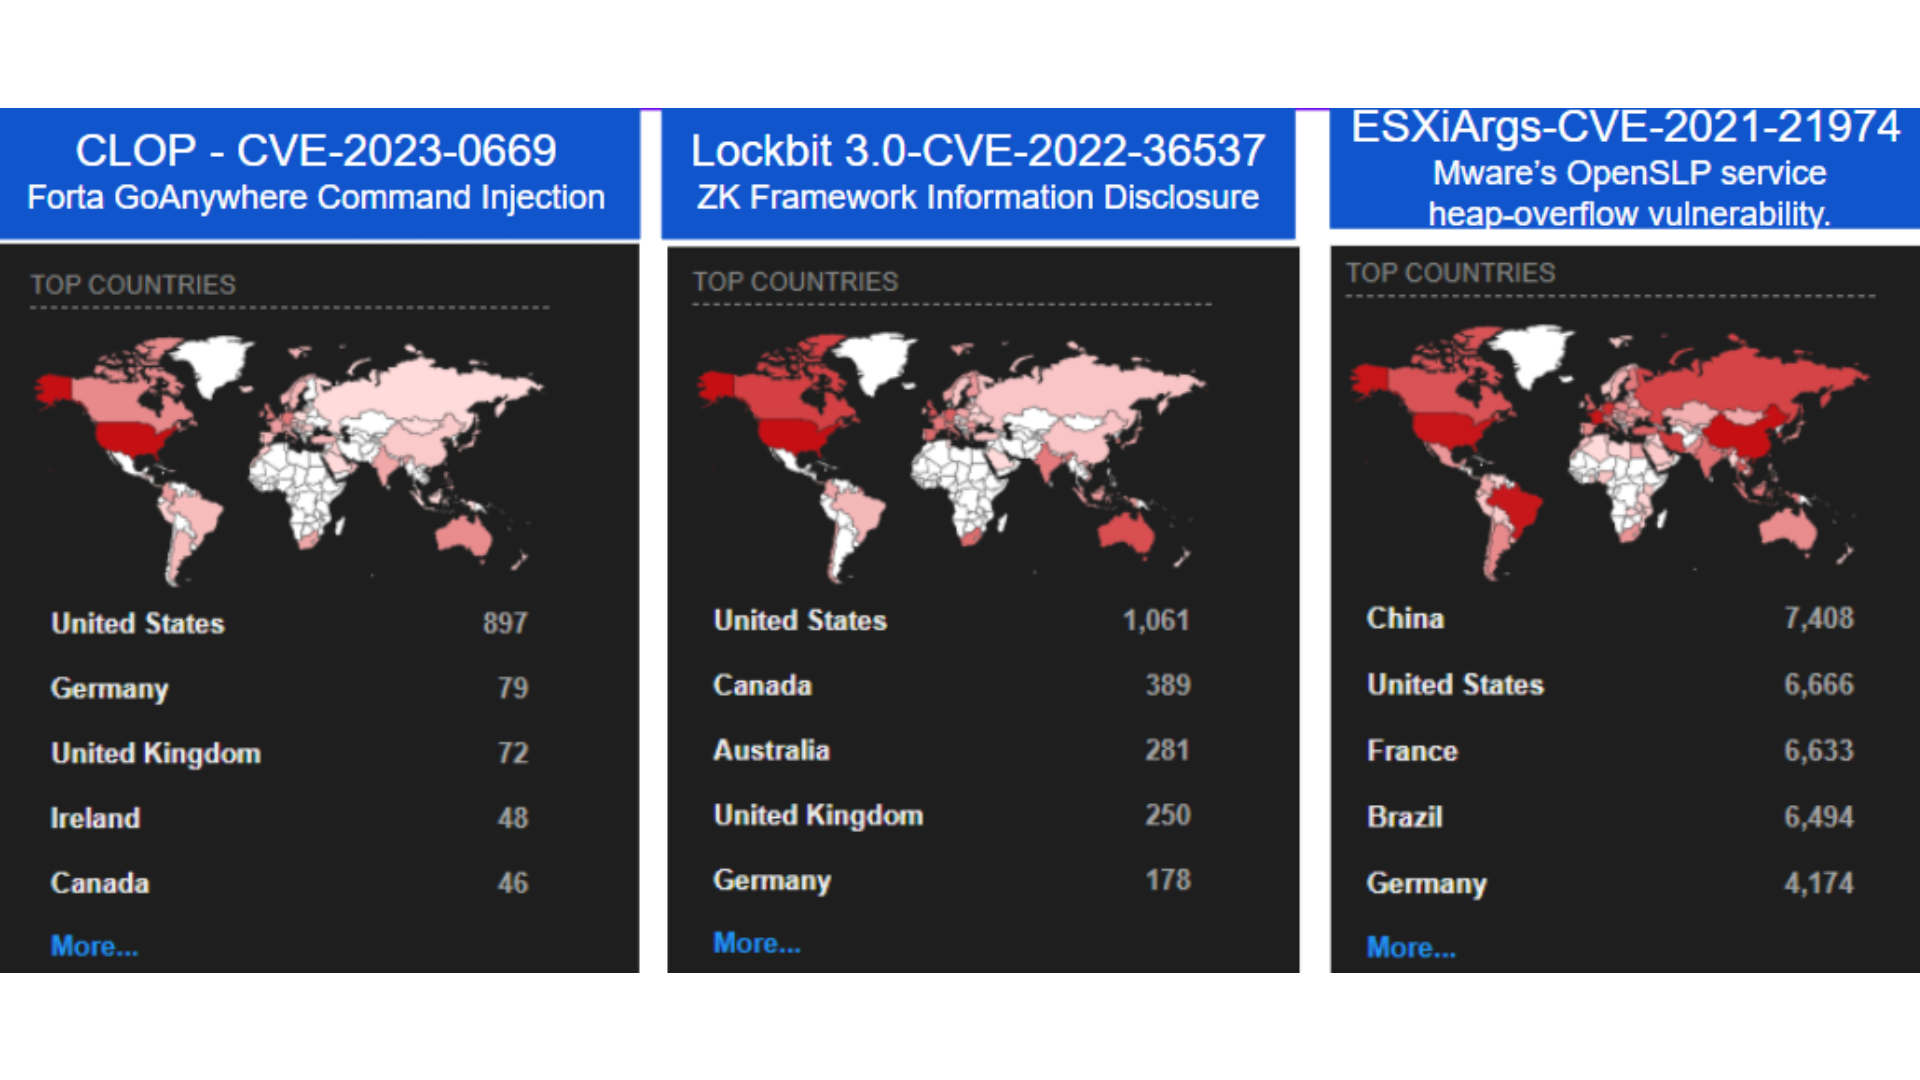The image size is (1920, 1080).
Task: Click the ESXiArgs panel world map
Action: click(x=1610, y=452)
